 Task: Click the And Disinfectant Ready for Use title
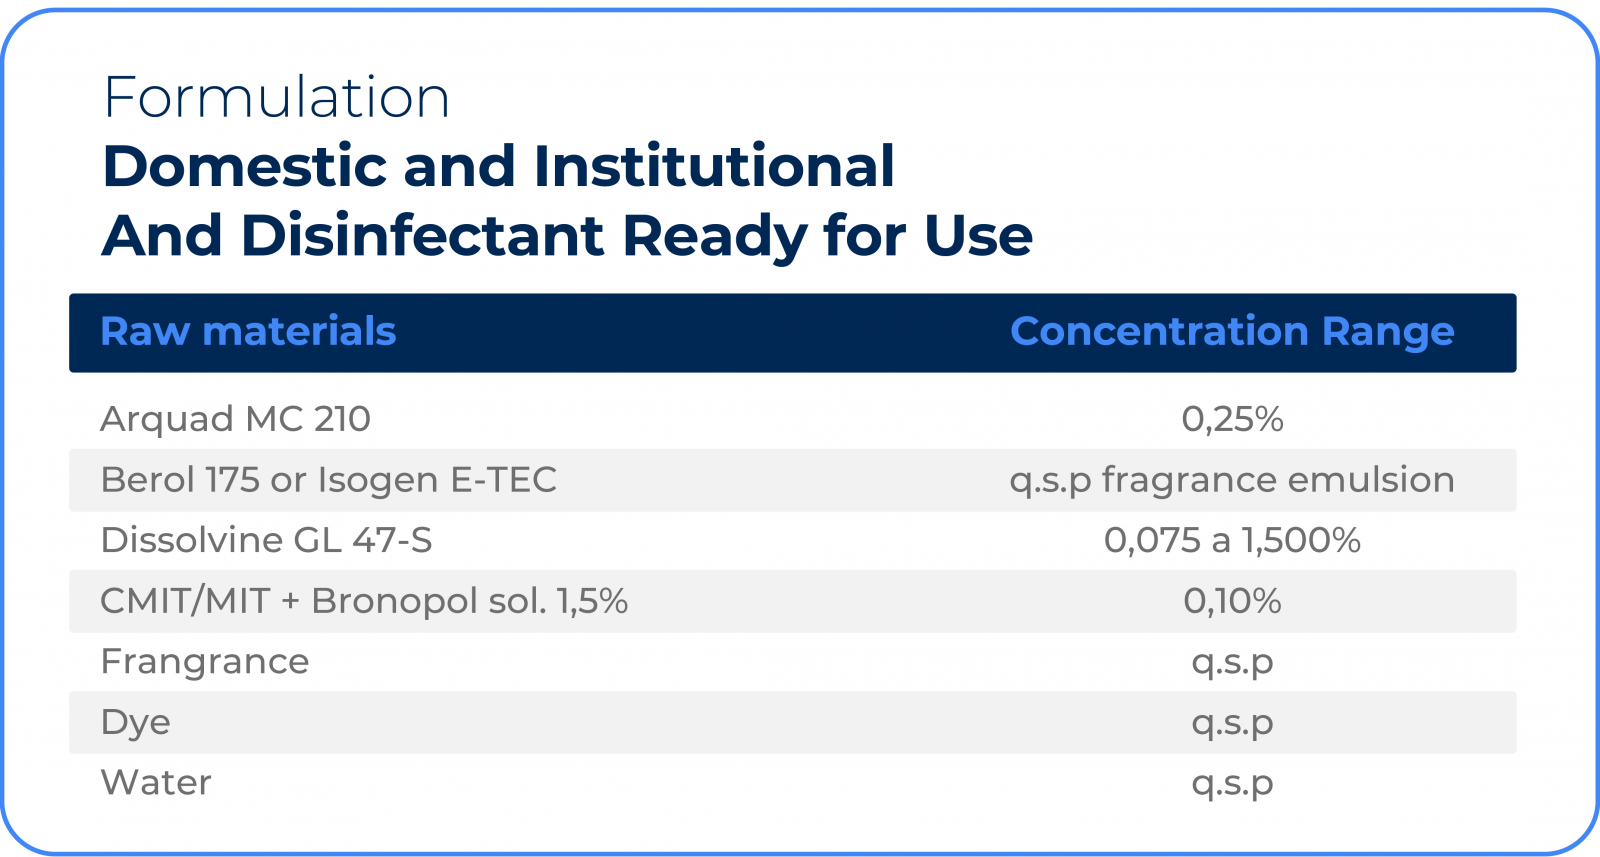567,236
